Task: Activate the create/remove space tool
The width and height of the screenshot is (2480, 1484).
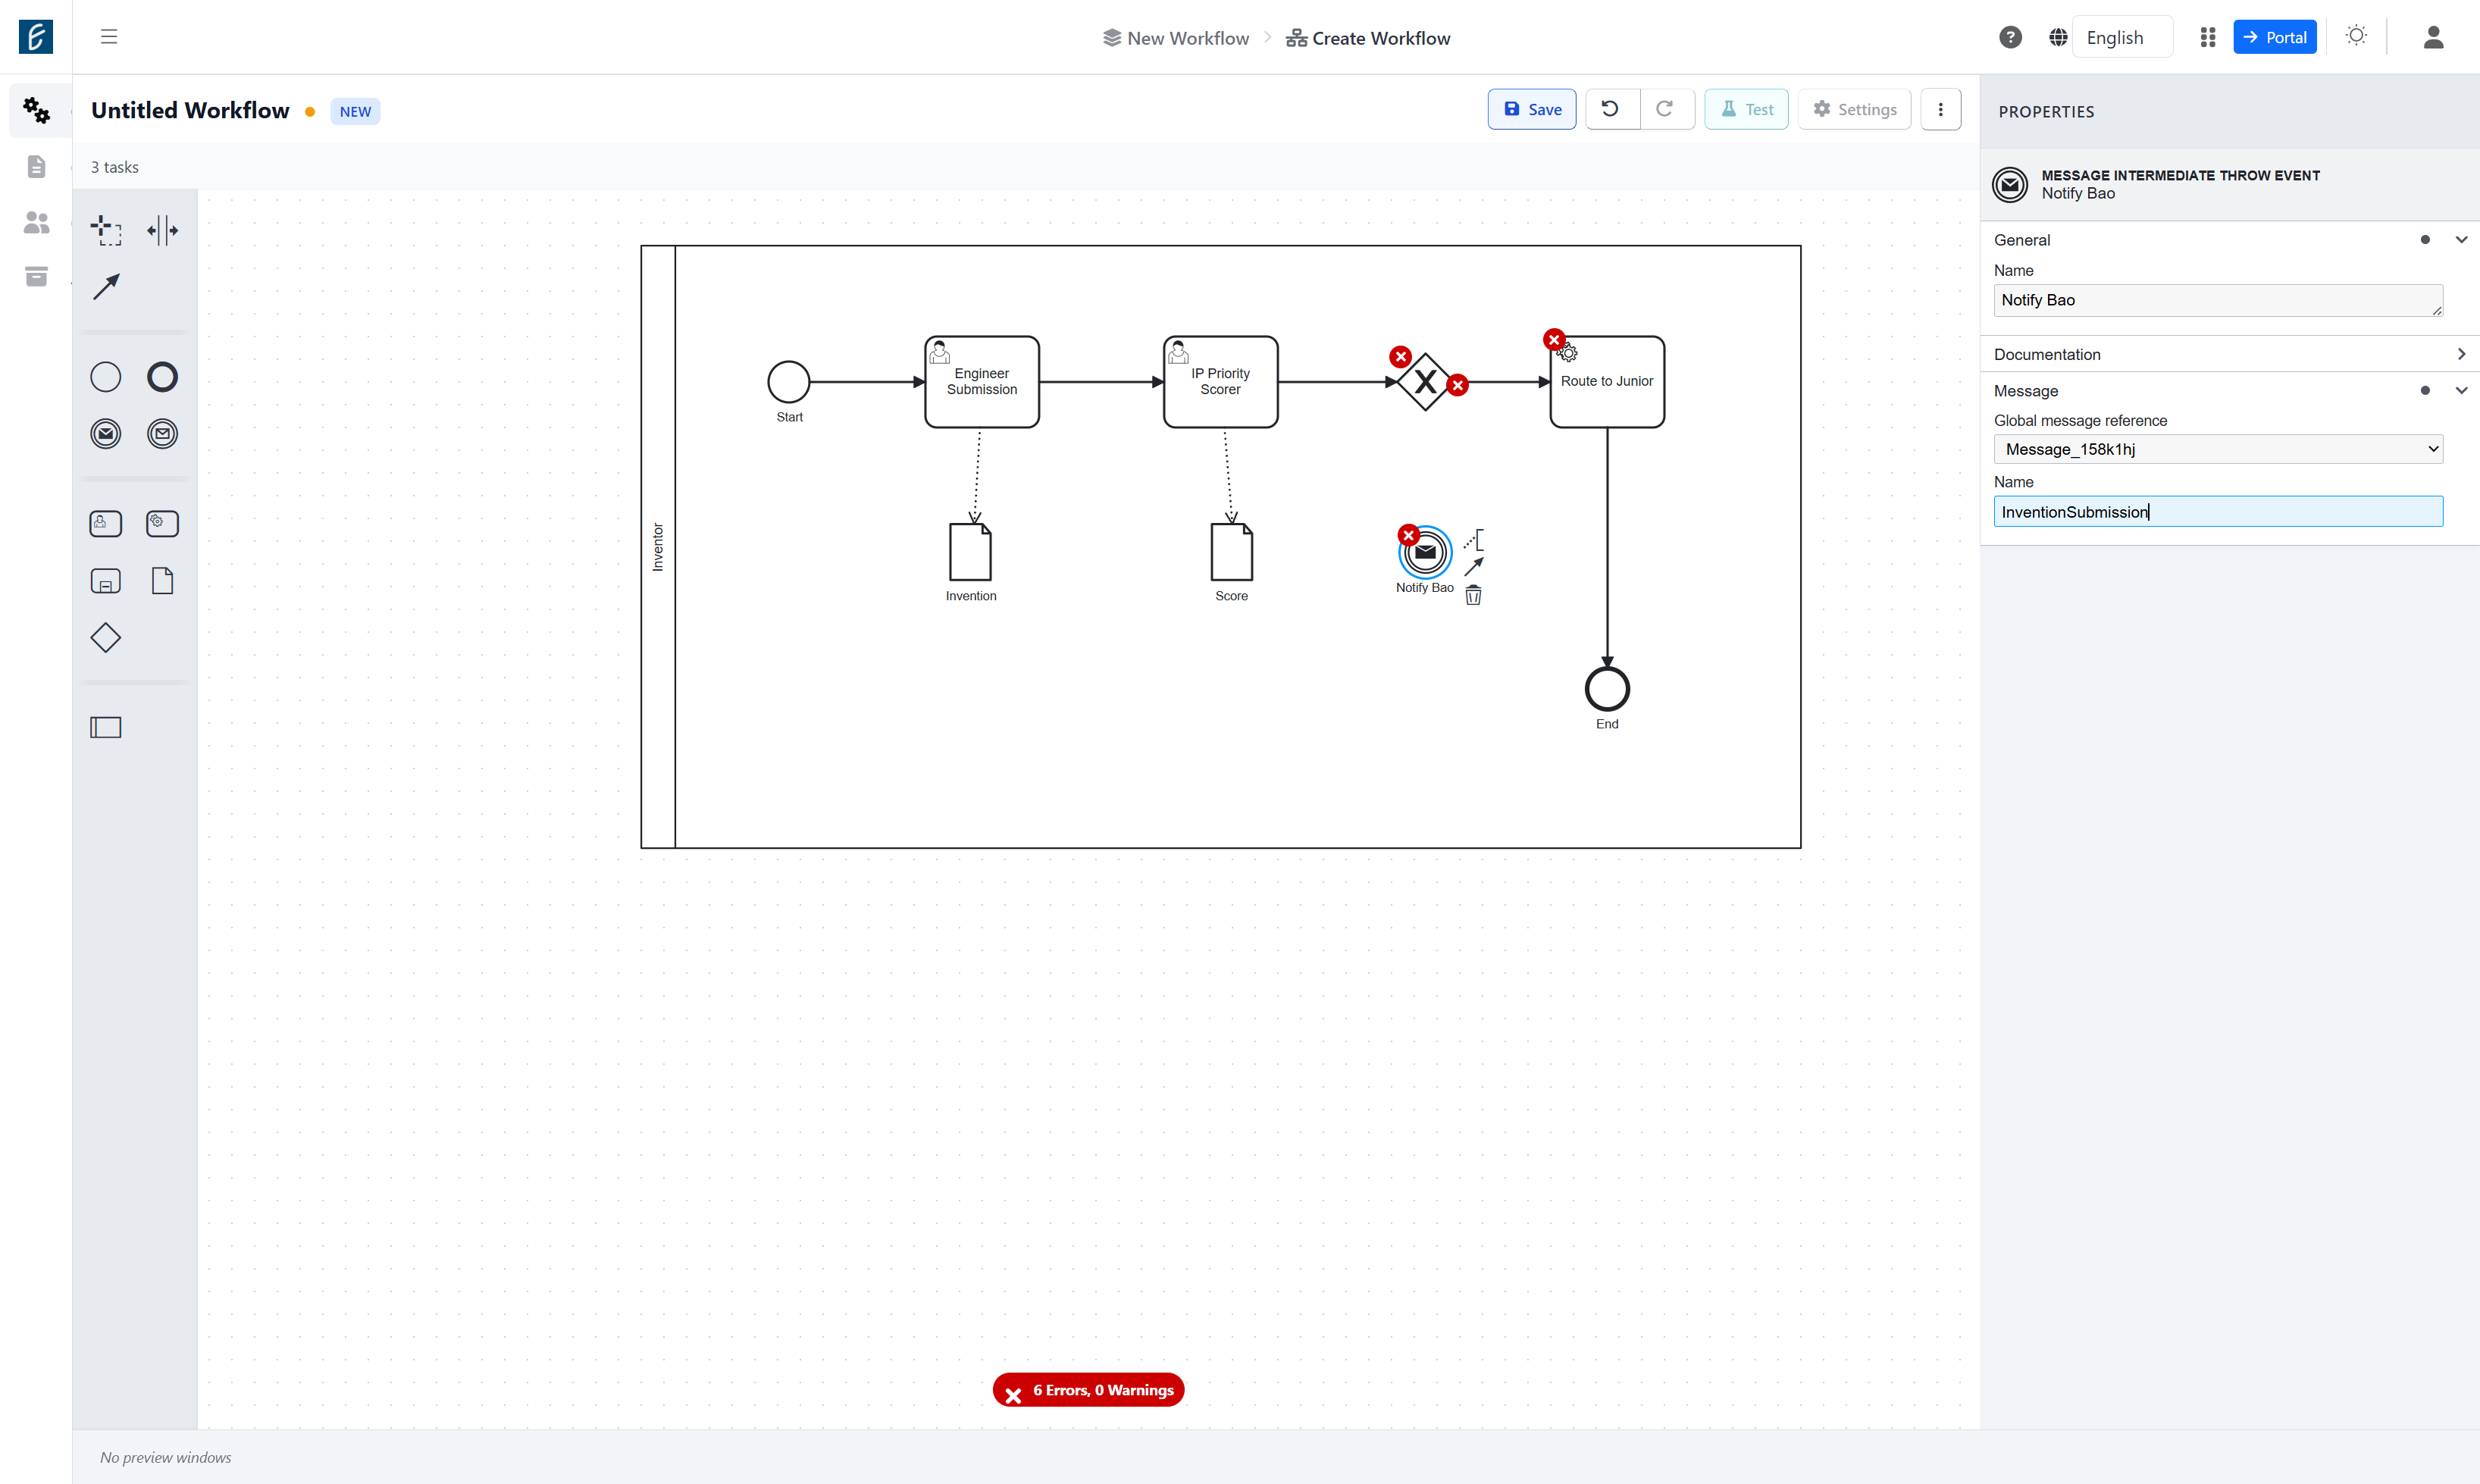Action: (x=162, y=230)
